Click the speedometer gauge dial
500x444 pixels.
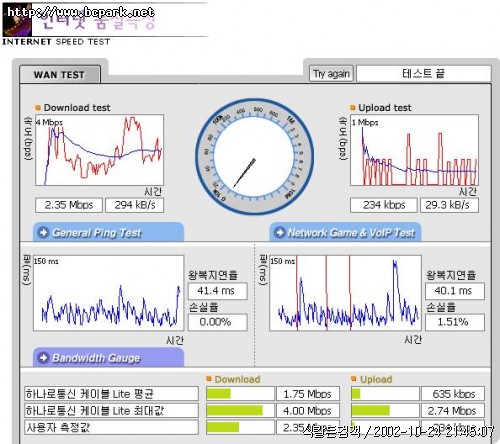click(254, 157)
